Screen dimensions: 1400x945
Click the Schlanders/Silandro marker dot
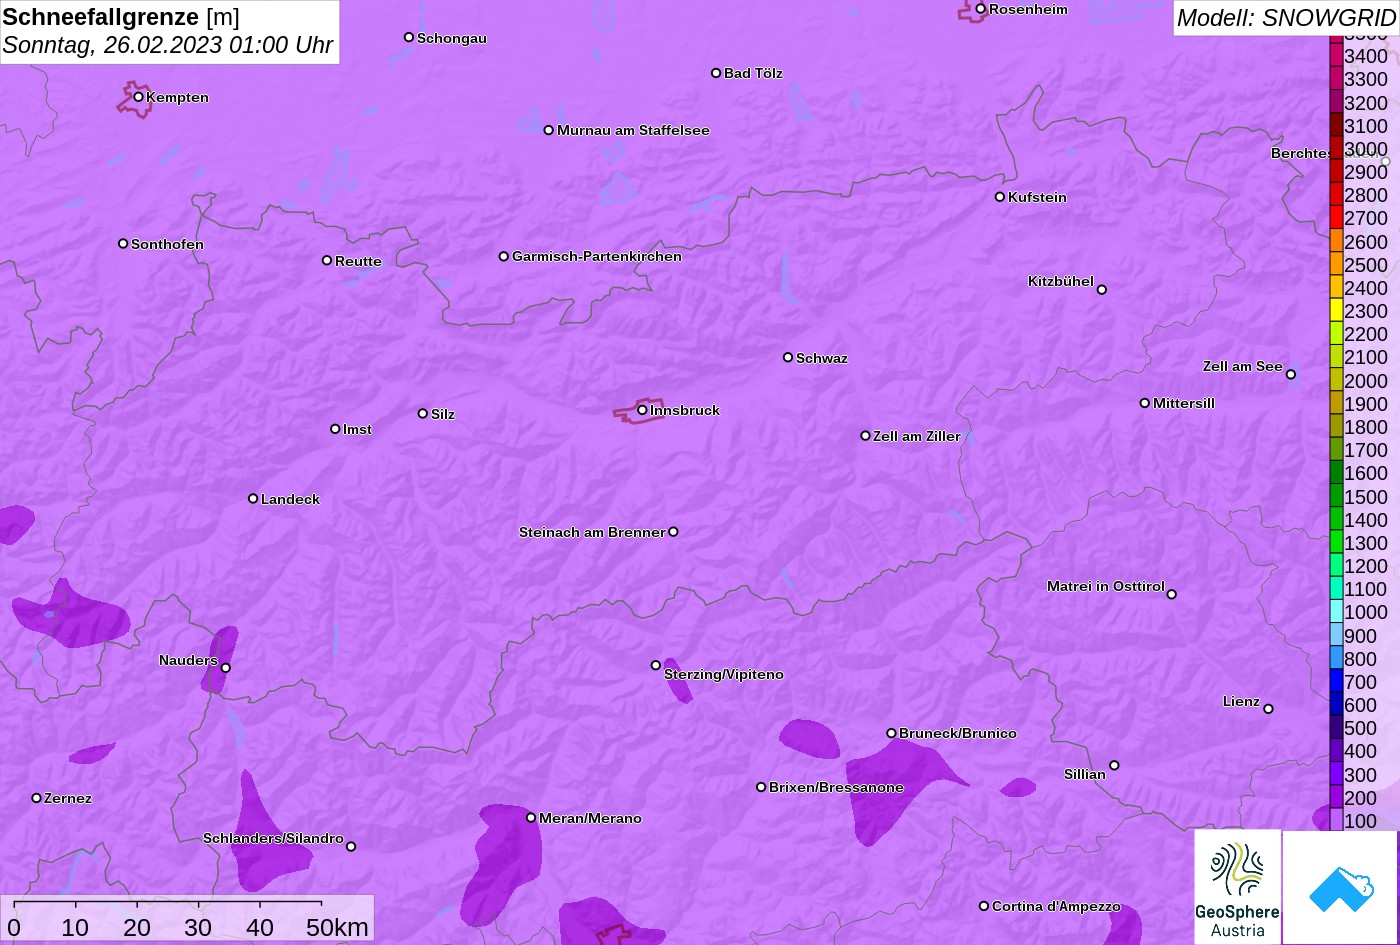[x=351, y=847]
